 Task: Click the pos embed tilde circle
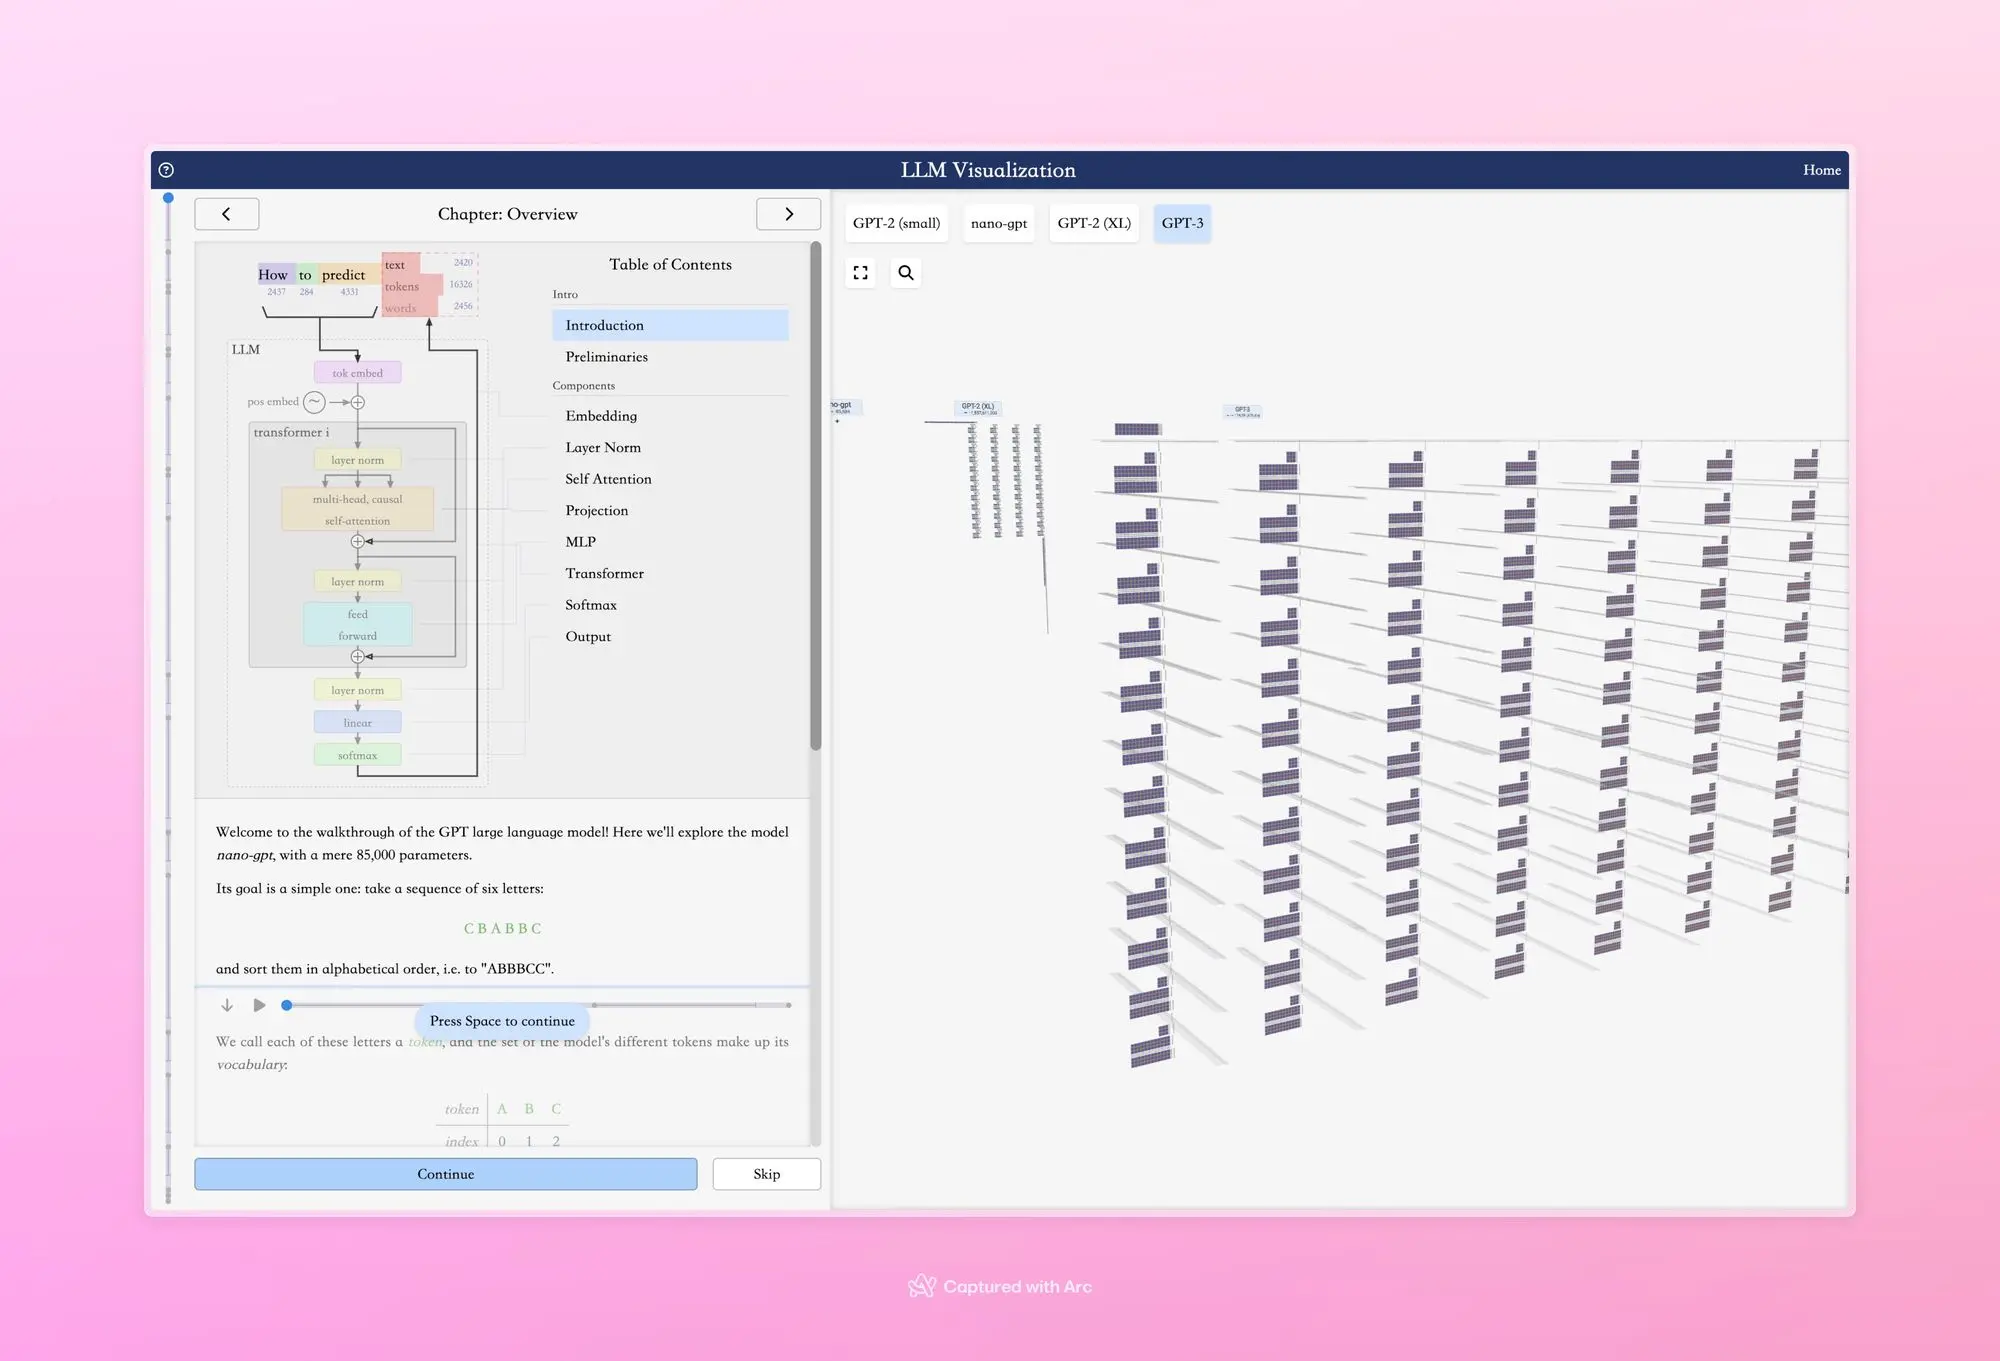[x=314, y=402]
